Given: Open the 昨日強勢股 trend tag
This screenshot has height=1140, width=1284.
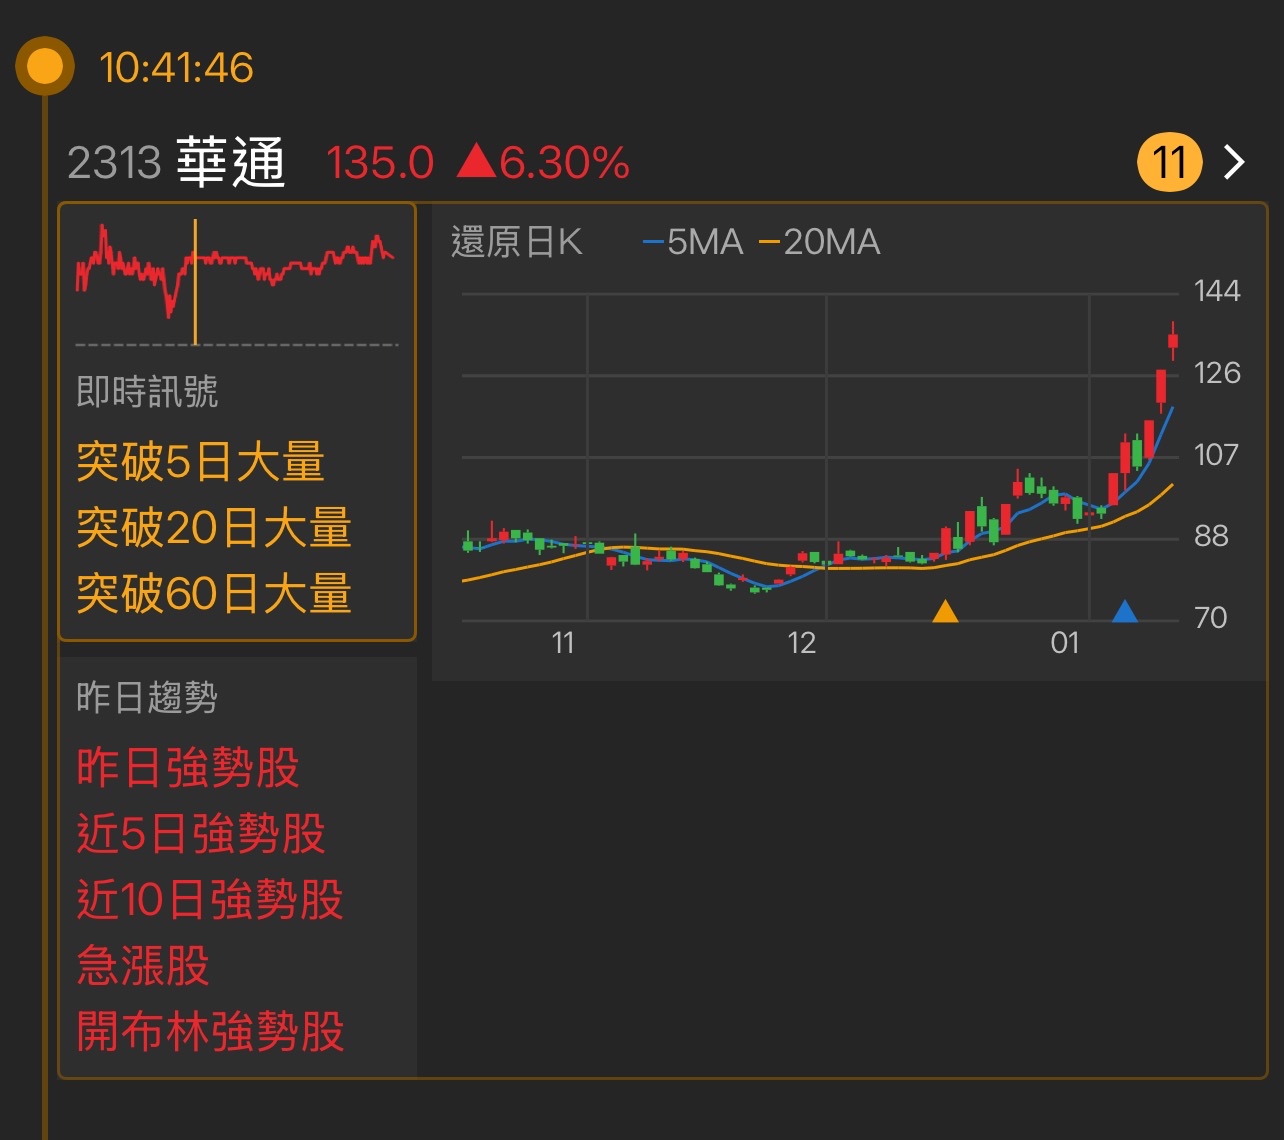Looking at the screenshot, I should pos(188,768).
